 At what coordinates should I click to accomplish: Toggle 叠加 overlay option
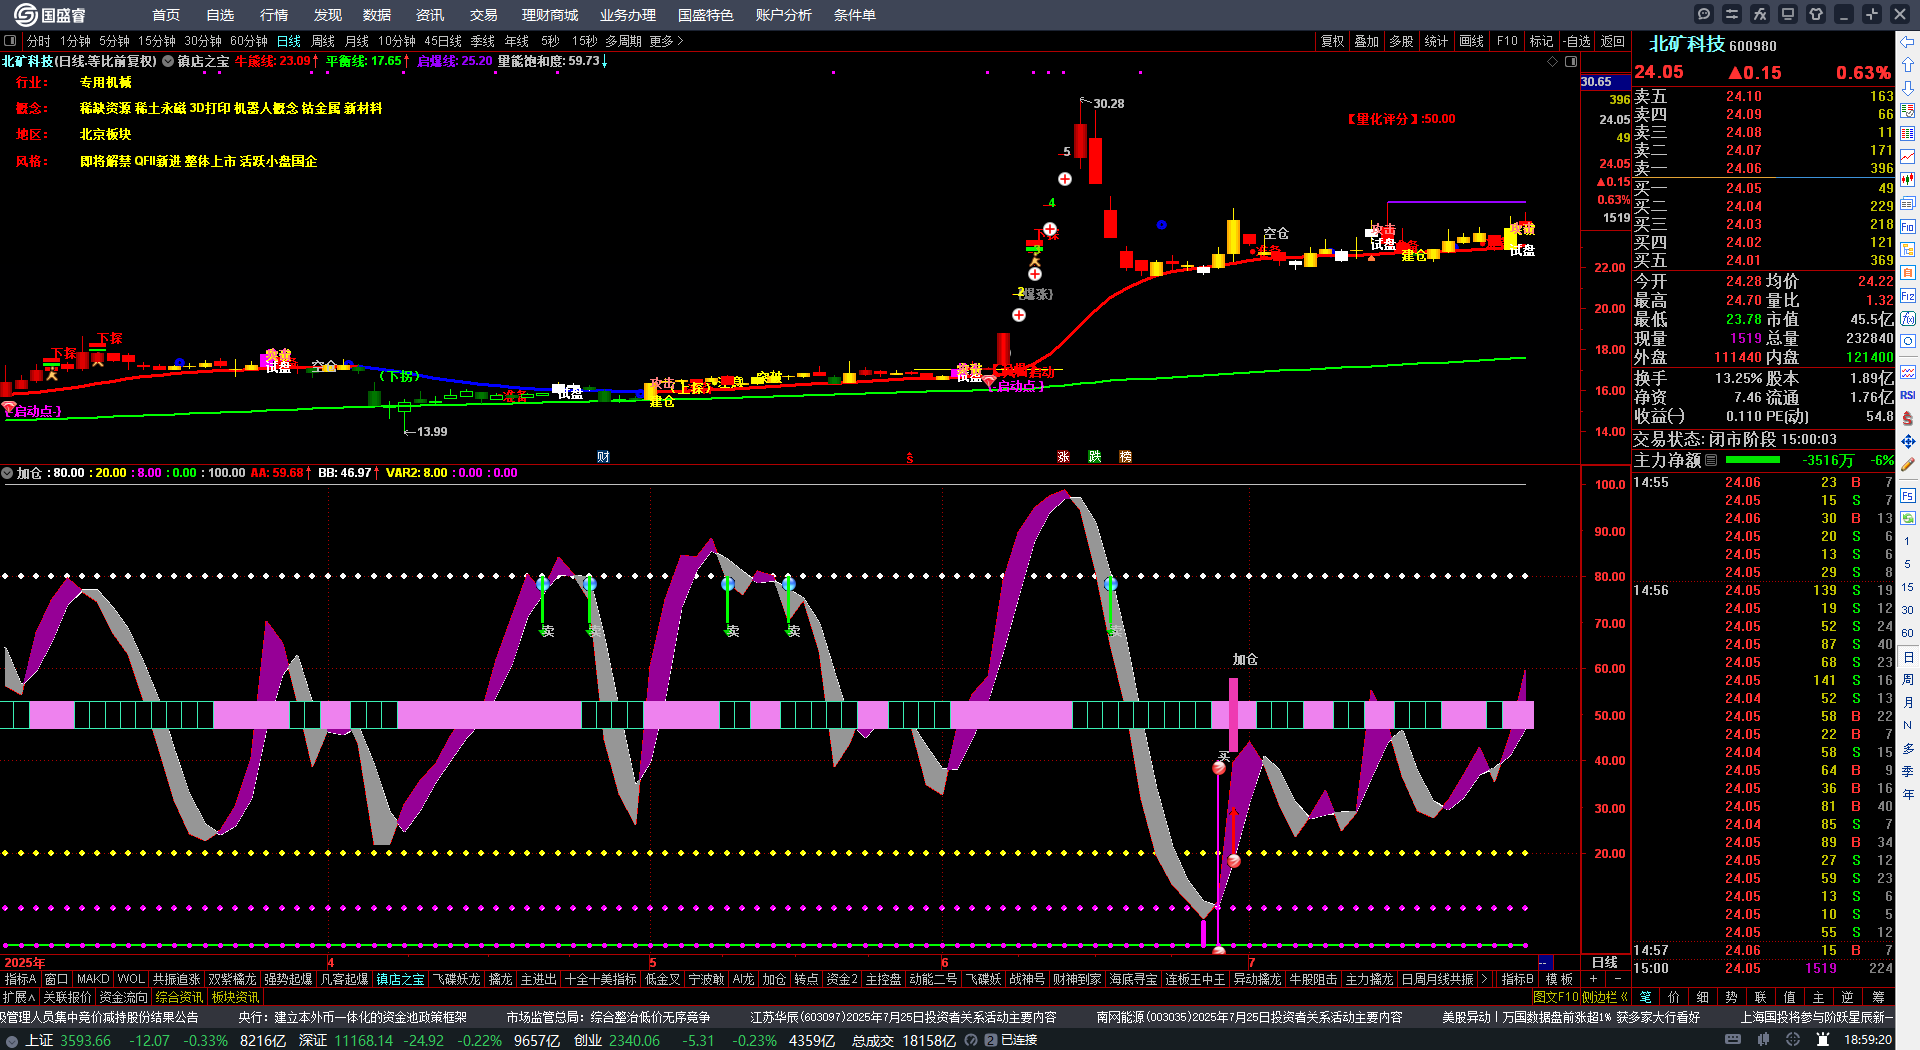point(1366,41)
